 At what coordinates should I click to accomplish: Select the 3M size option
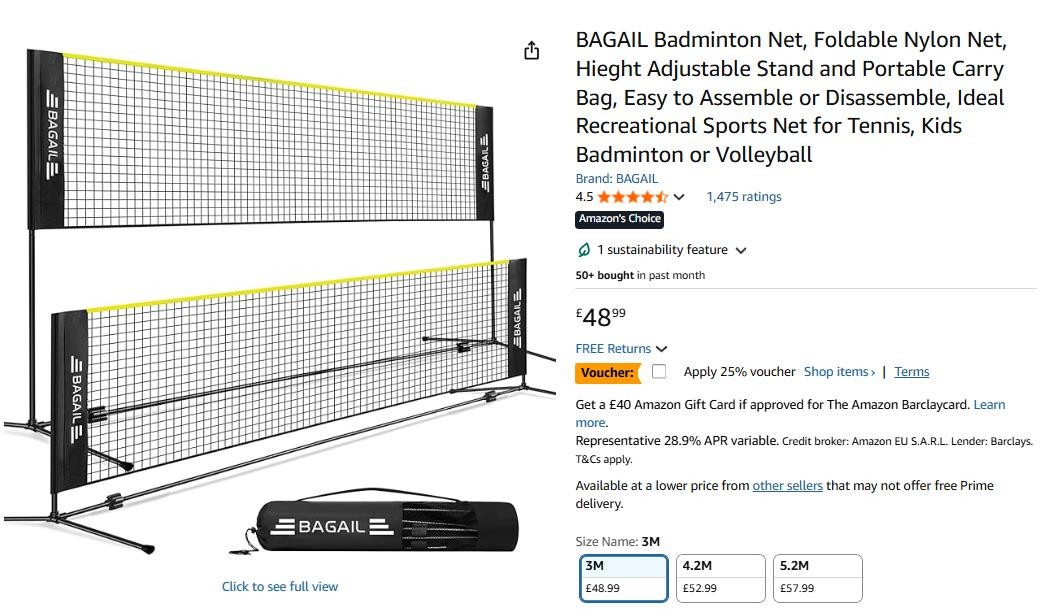point(623,577)
